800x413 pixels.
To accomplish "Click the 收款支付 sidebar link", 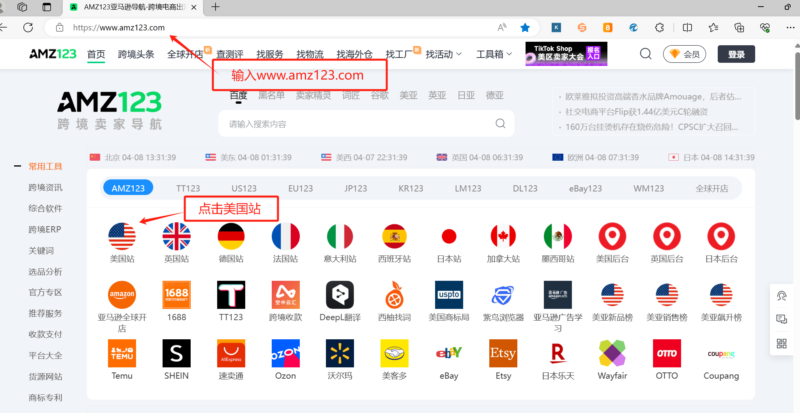I will coord(45,334).
